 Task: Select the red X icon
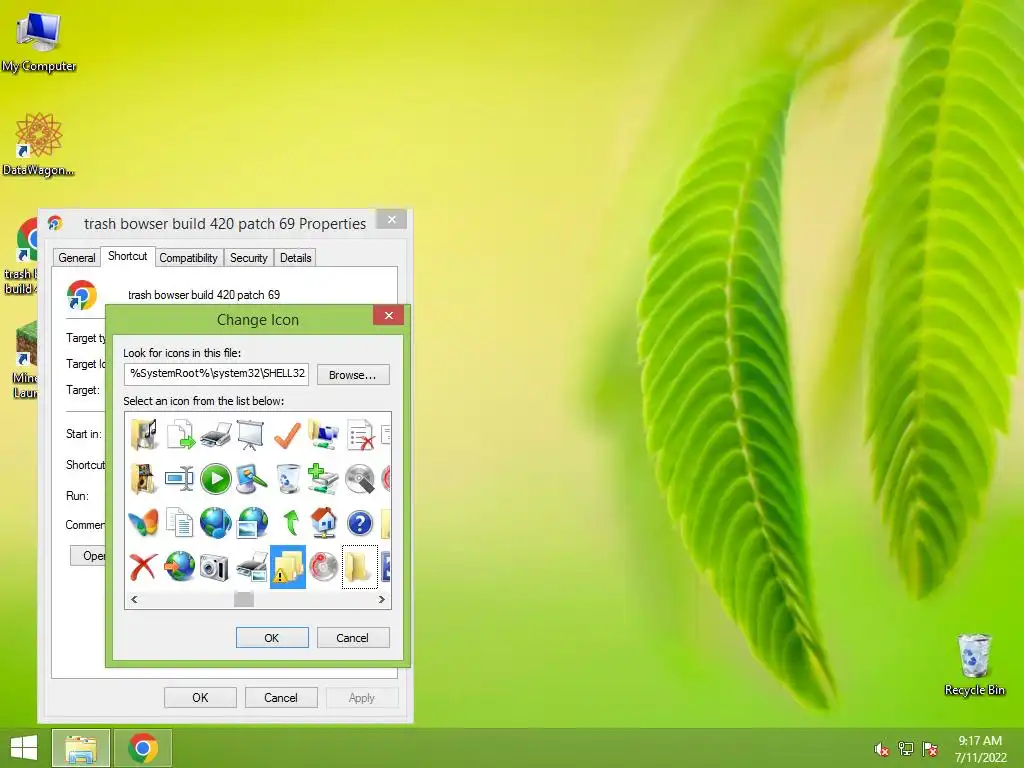[143, 567]
